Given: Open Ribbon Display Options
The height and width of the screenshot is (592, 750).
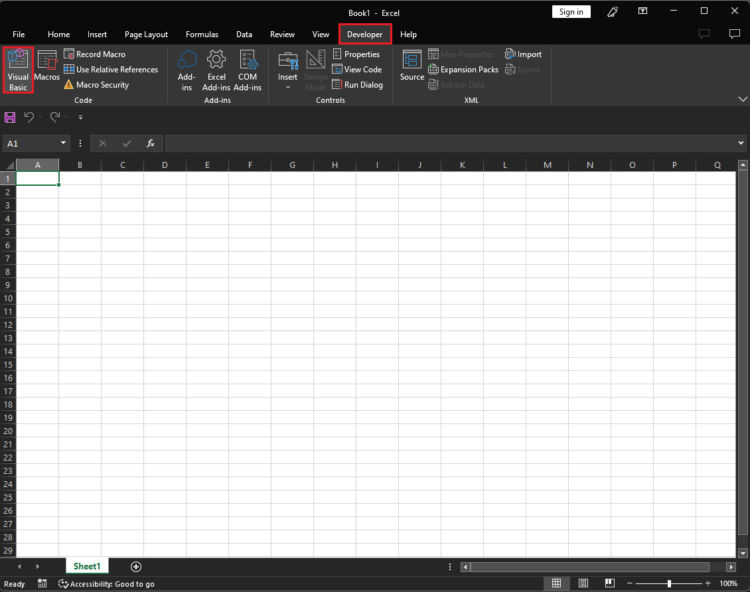Looking at the screenshot, I should pyautogui.click(x=642, y=11).
